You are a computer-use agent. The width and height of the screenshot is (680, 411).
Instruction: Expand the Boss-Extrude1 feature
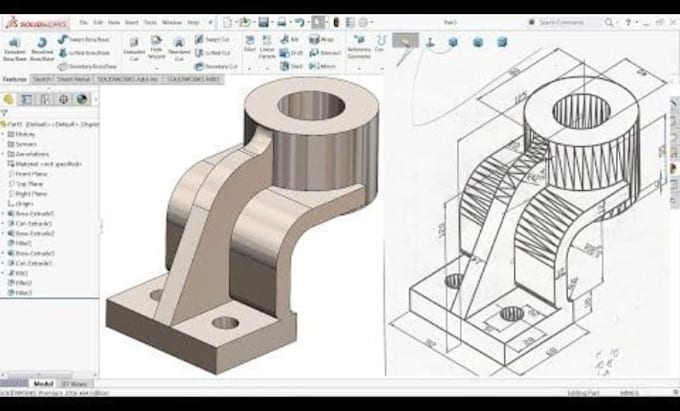[x=3, y=214]
